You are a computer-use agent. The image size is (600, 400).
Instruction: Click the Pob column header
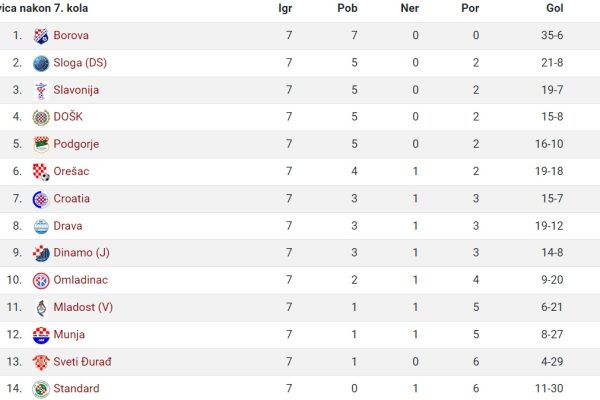pos(347,8)
